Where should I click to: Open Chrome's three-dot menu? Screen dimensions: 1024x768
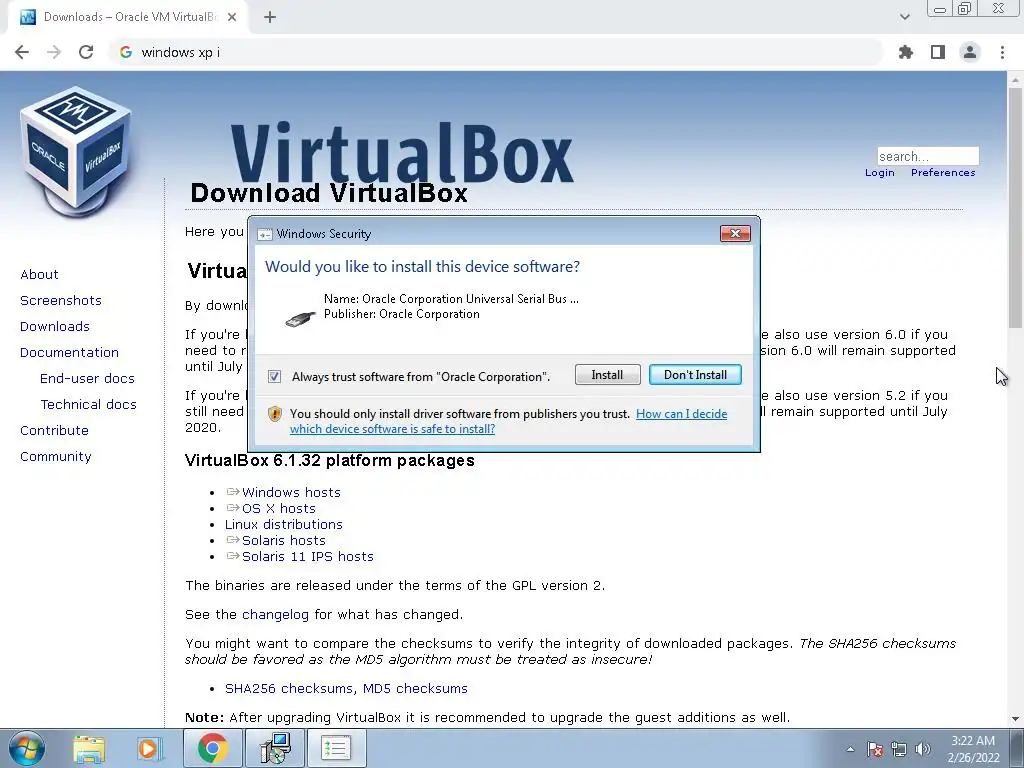[1002, 52]
